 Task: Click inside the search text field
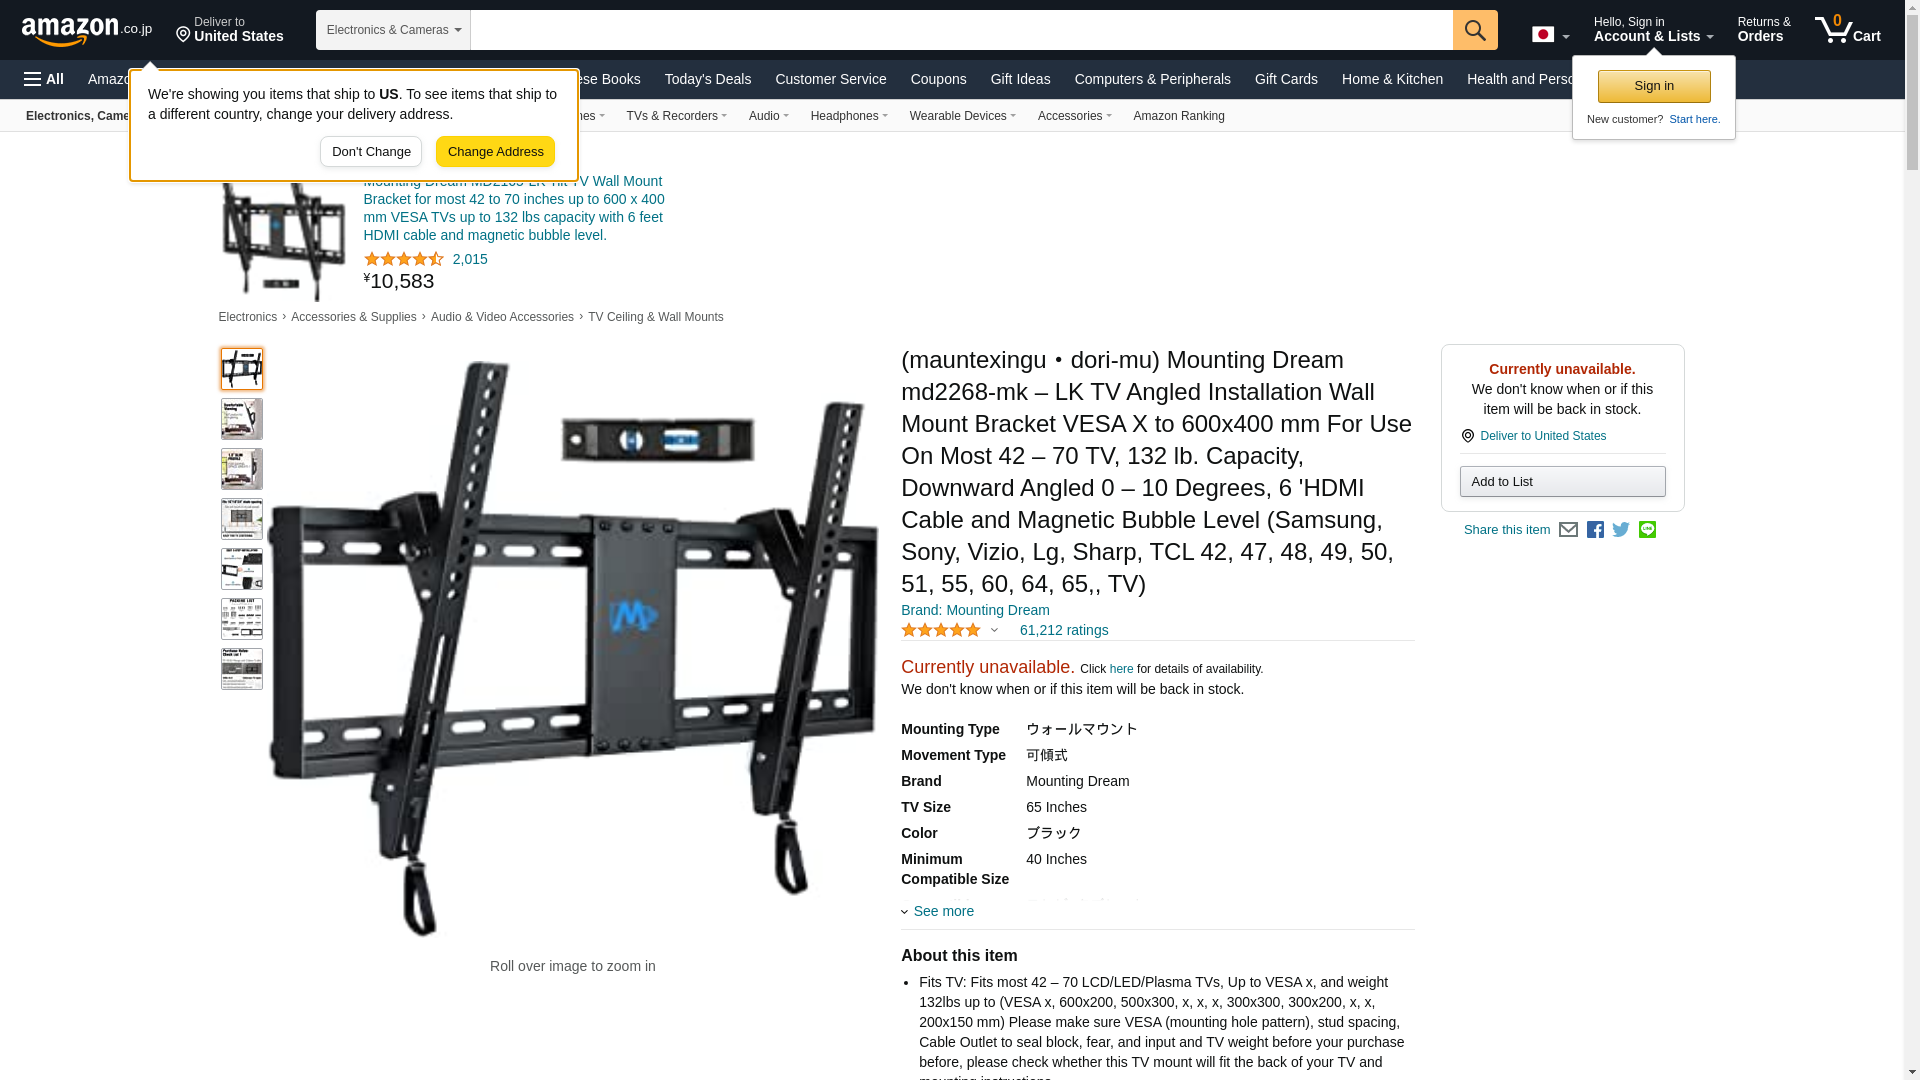click(961, 30)
